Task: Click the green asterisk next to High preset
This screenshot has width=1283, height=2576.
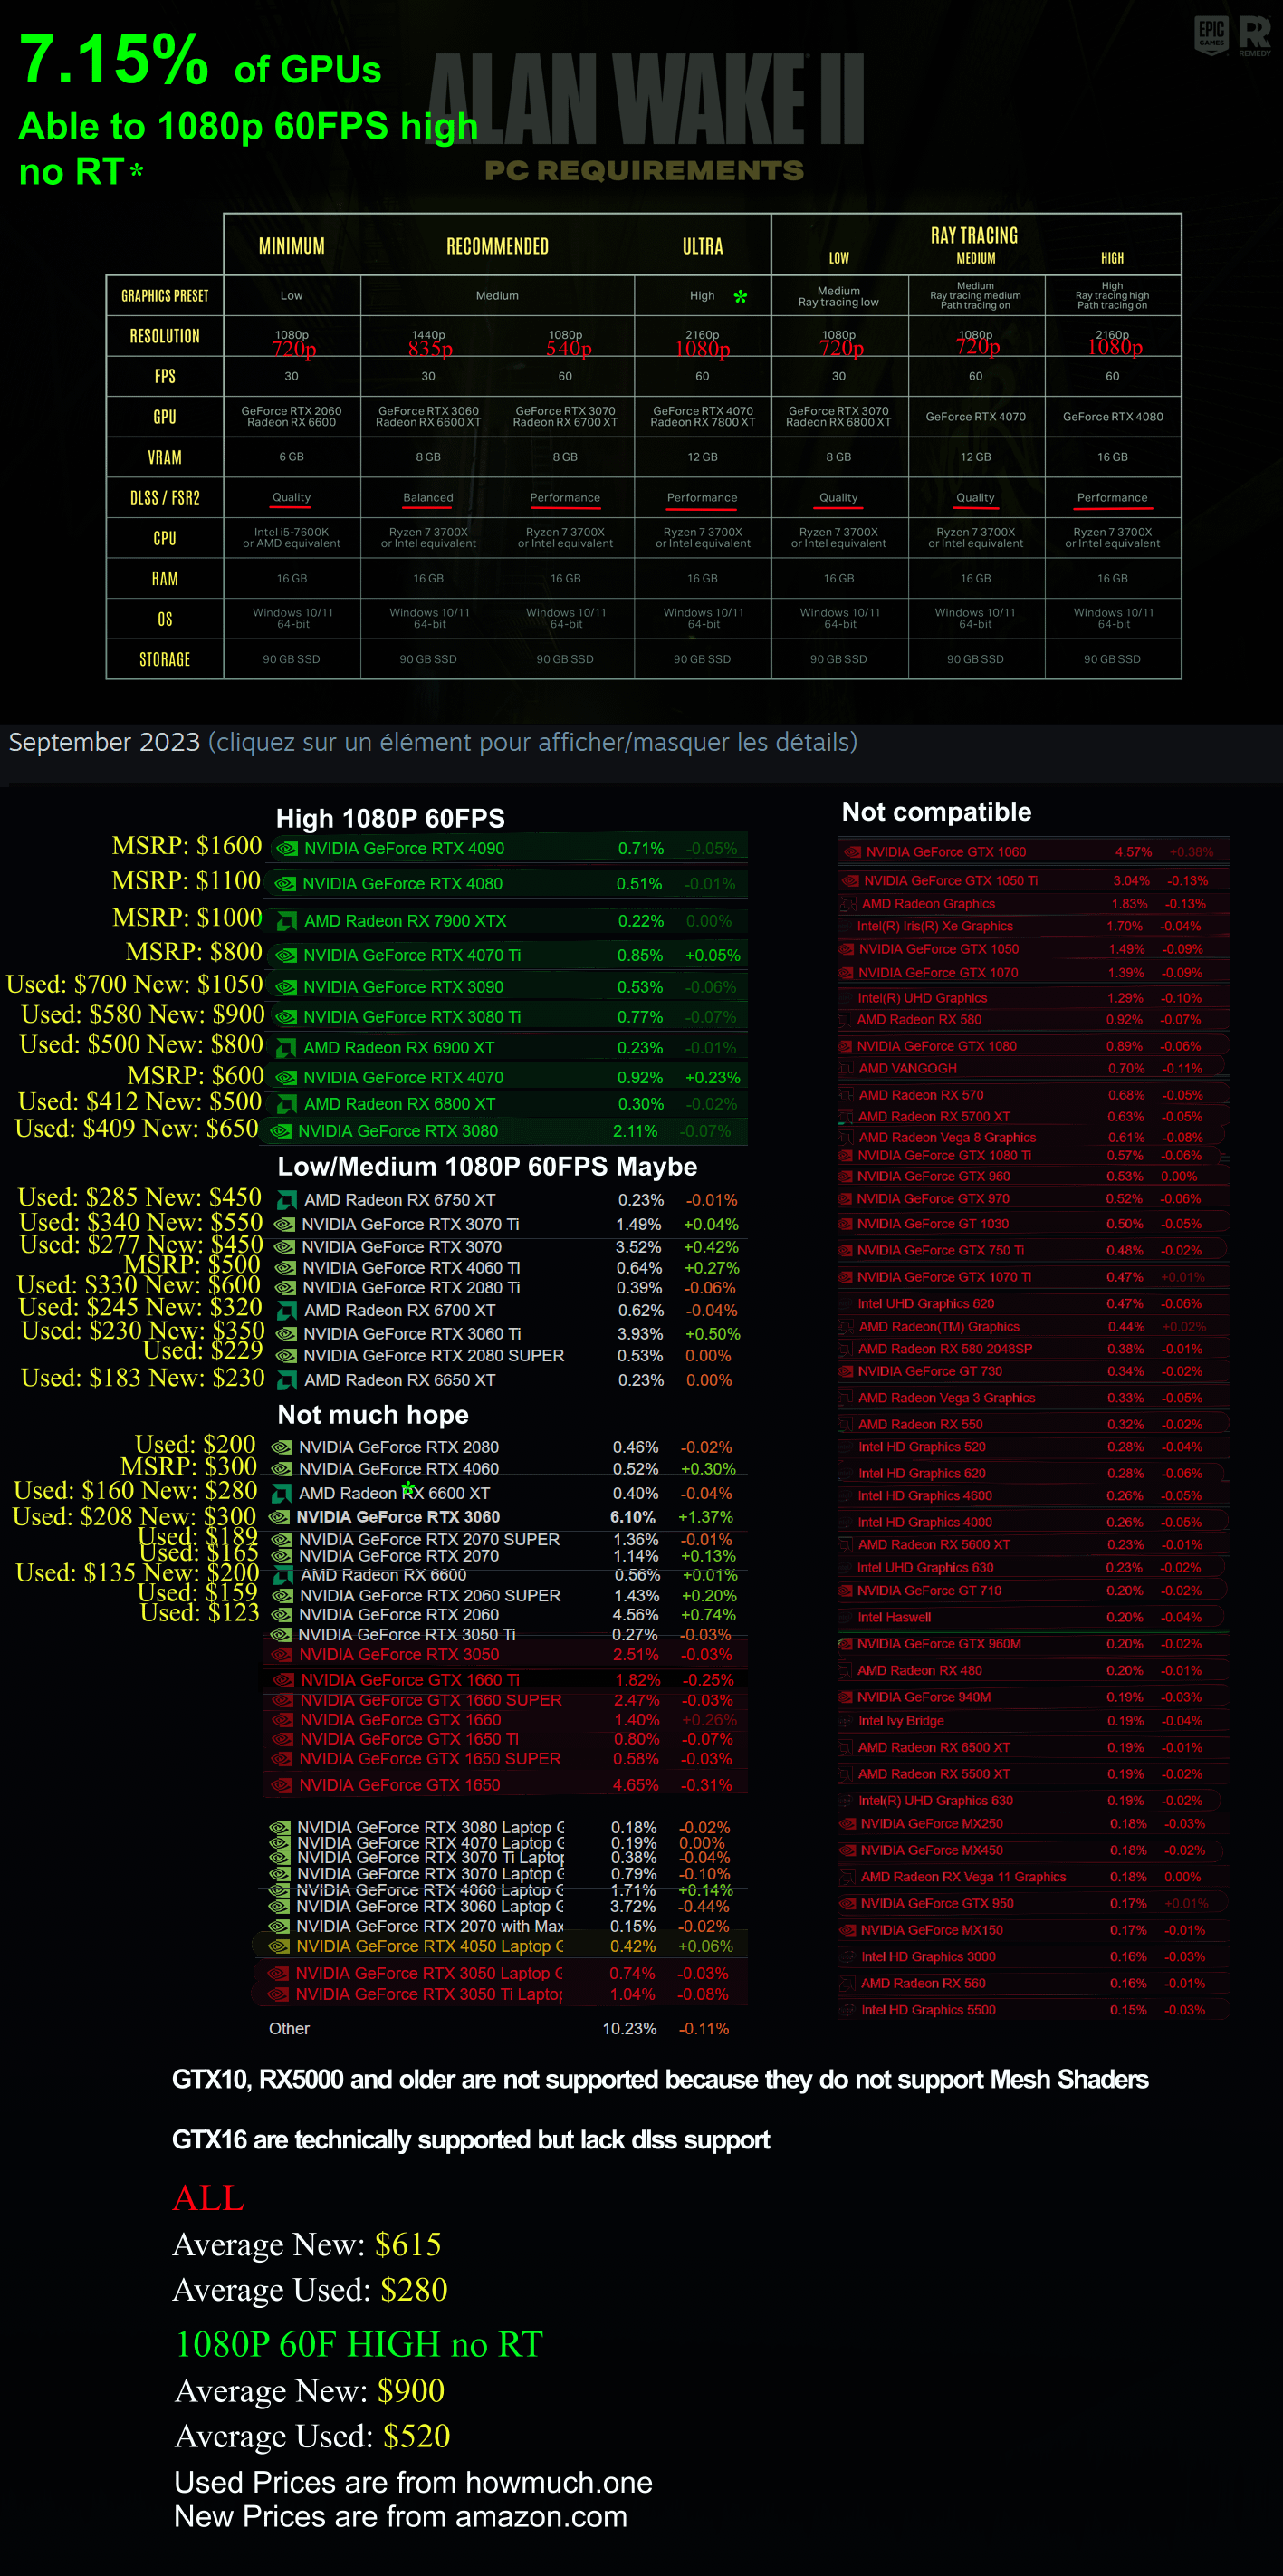Action: [x=740, y=296]
